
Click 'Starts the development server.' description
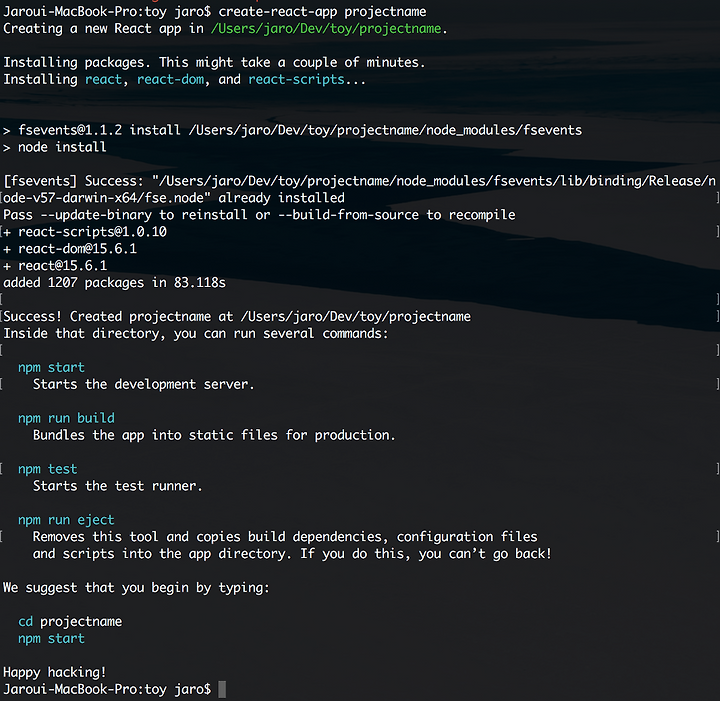(144, 384)
